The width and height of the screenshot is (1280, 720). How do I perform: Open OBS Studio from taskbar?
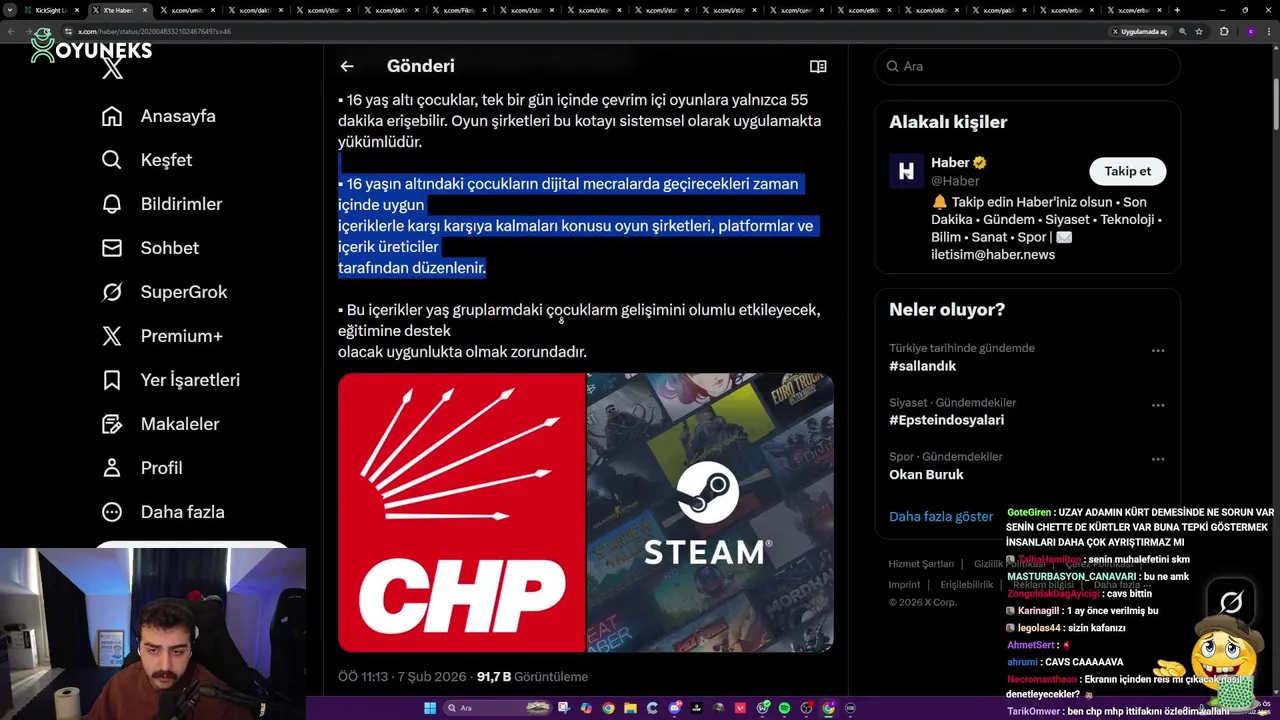click(806, 708)
